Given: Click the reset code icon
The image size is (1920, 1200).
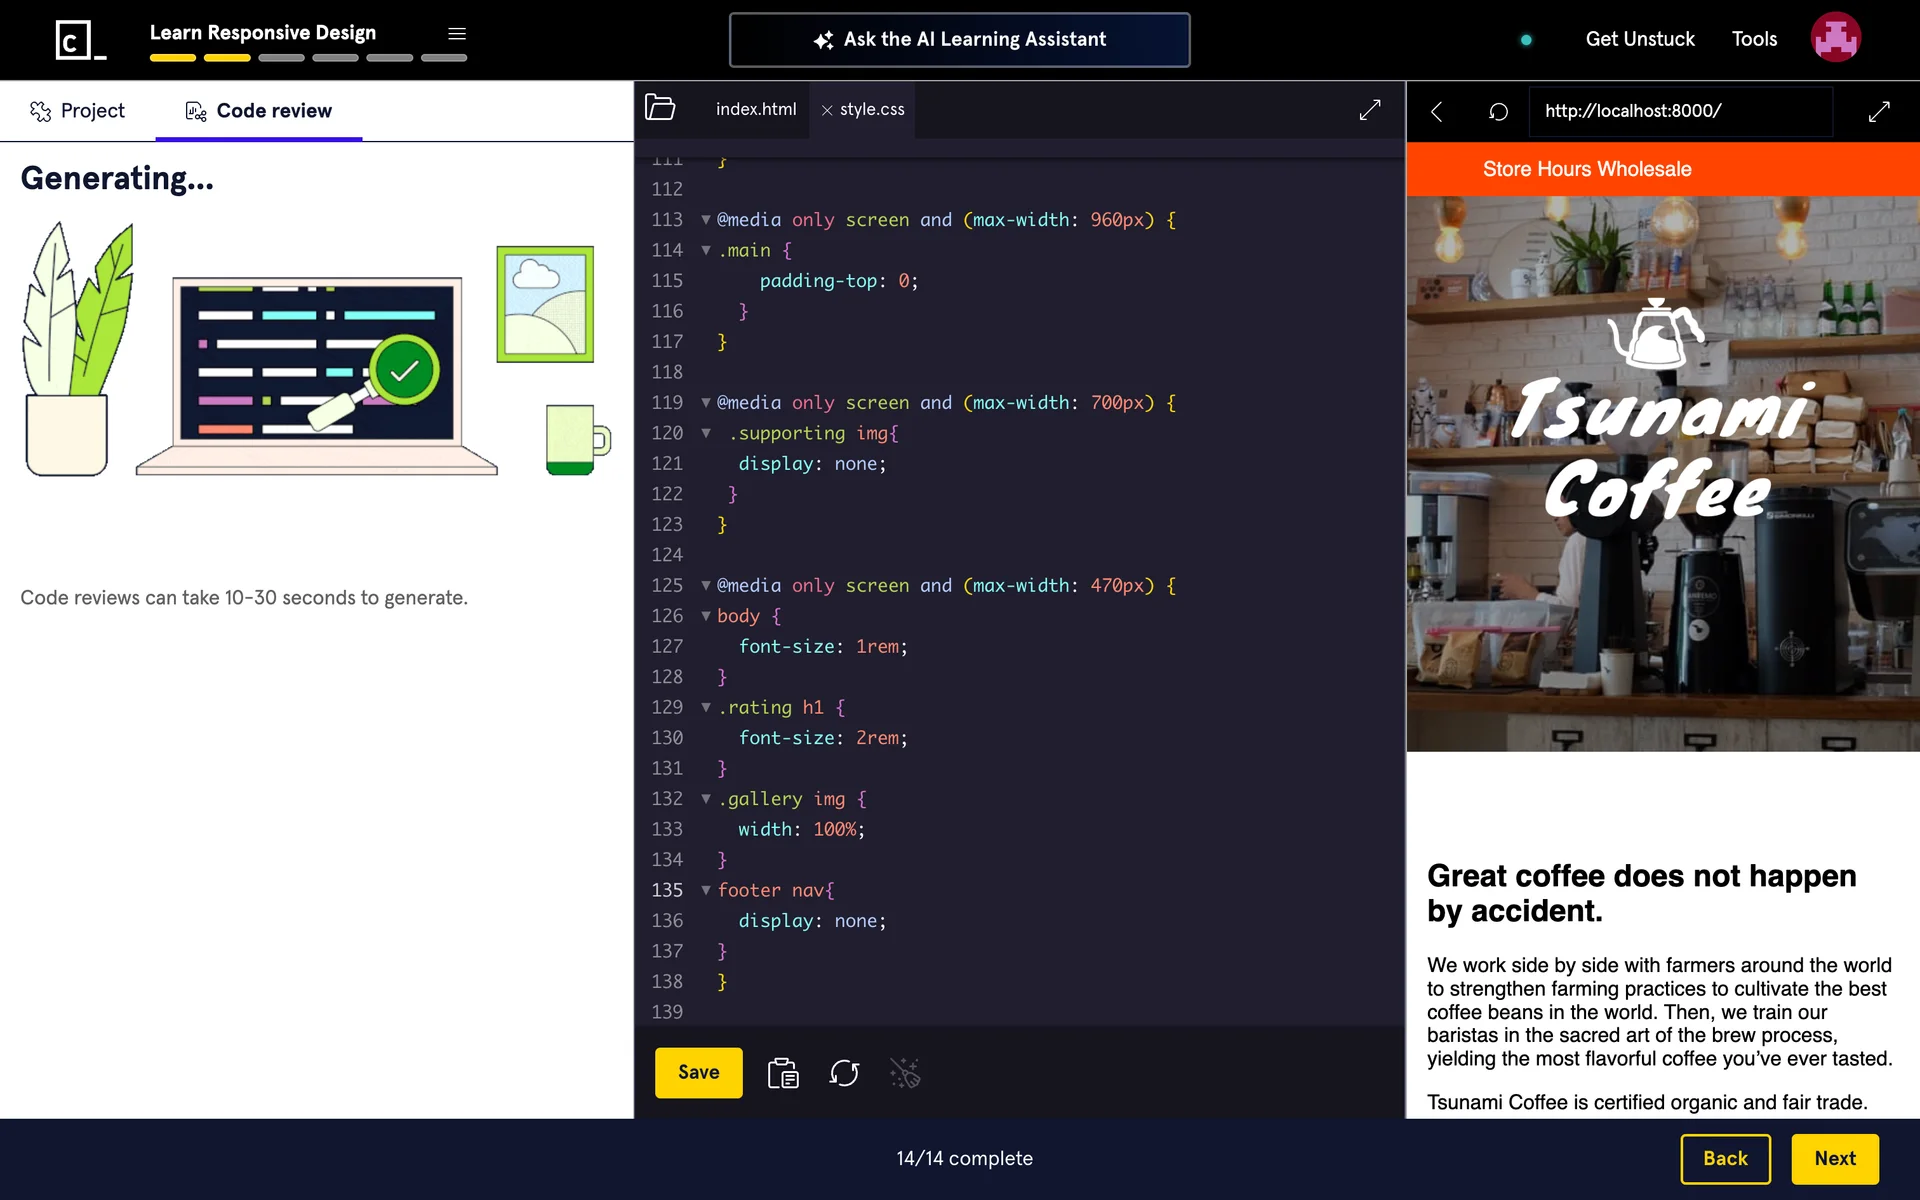Looking at the screenshot, I should click(x=844, y=1073).
